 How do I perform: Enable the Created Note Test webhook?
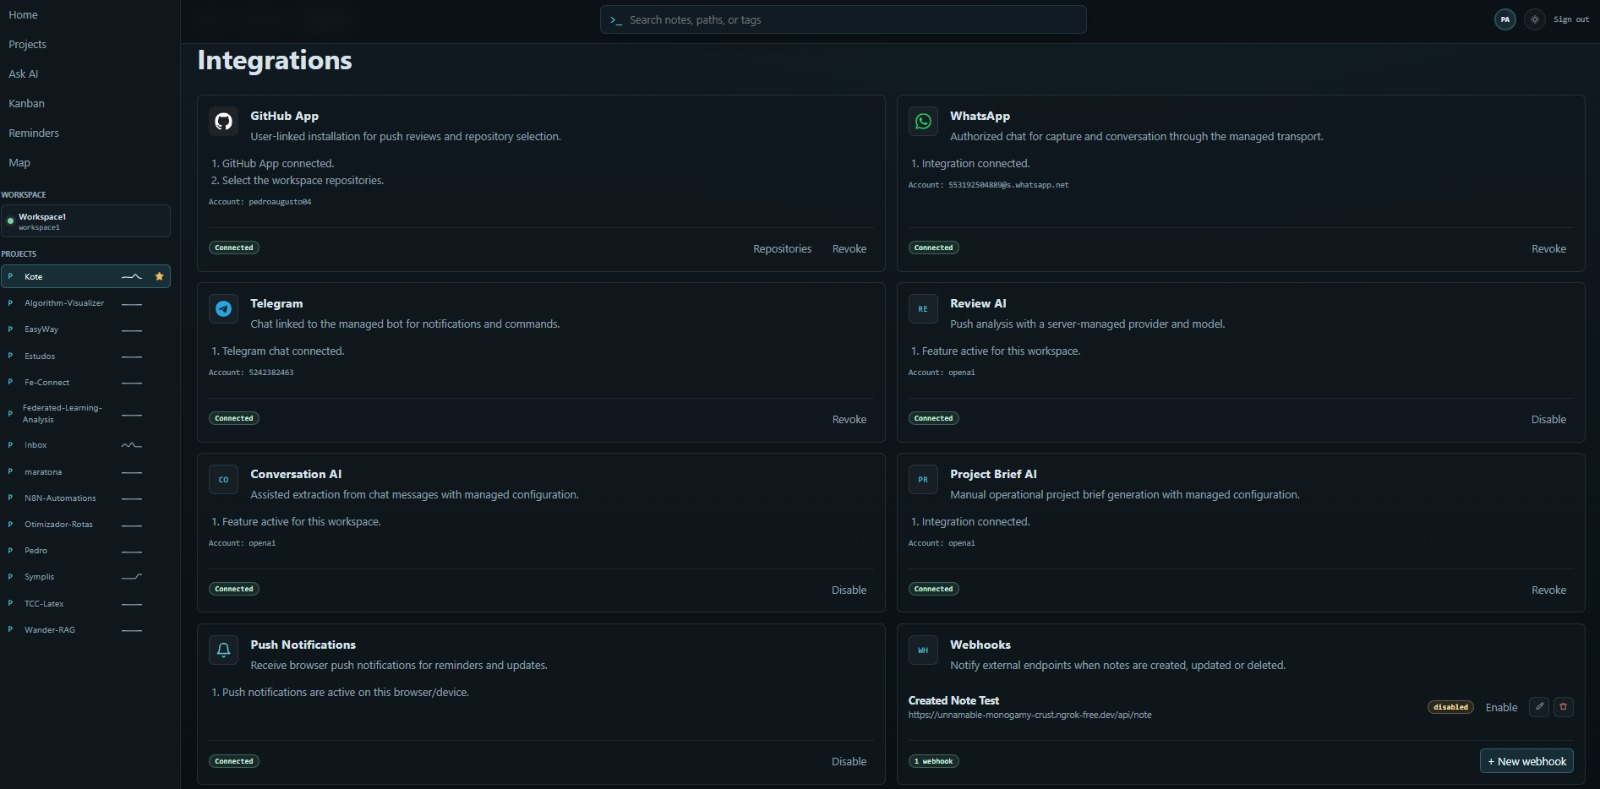[x=1501, y=707]
